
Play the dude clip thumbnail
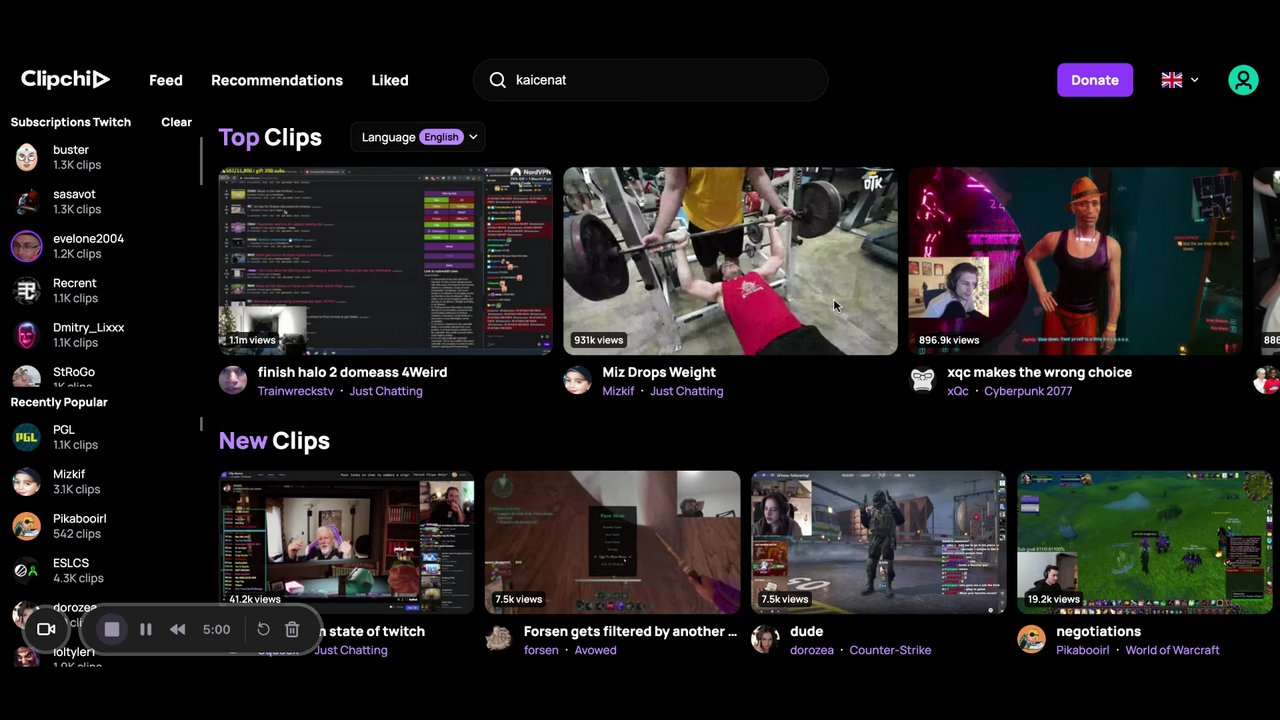coord(879,542)
